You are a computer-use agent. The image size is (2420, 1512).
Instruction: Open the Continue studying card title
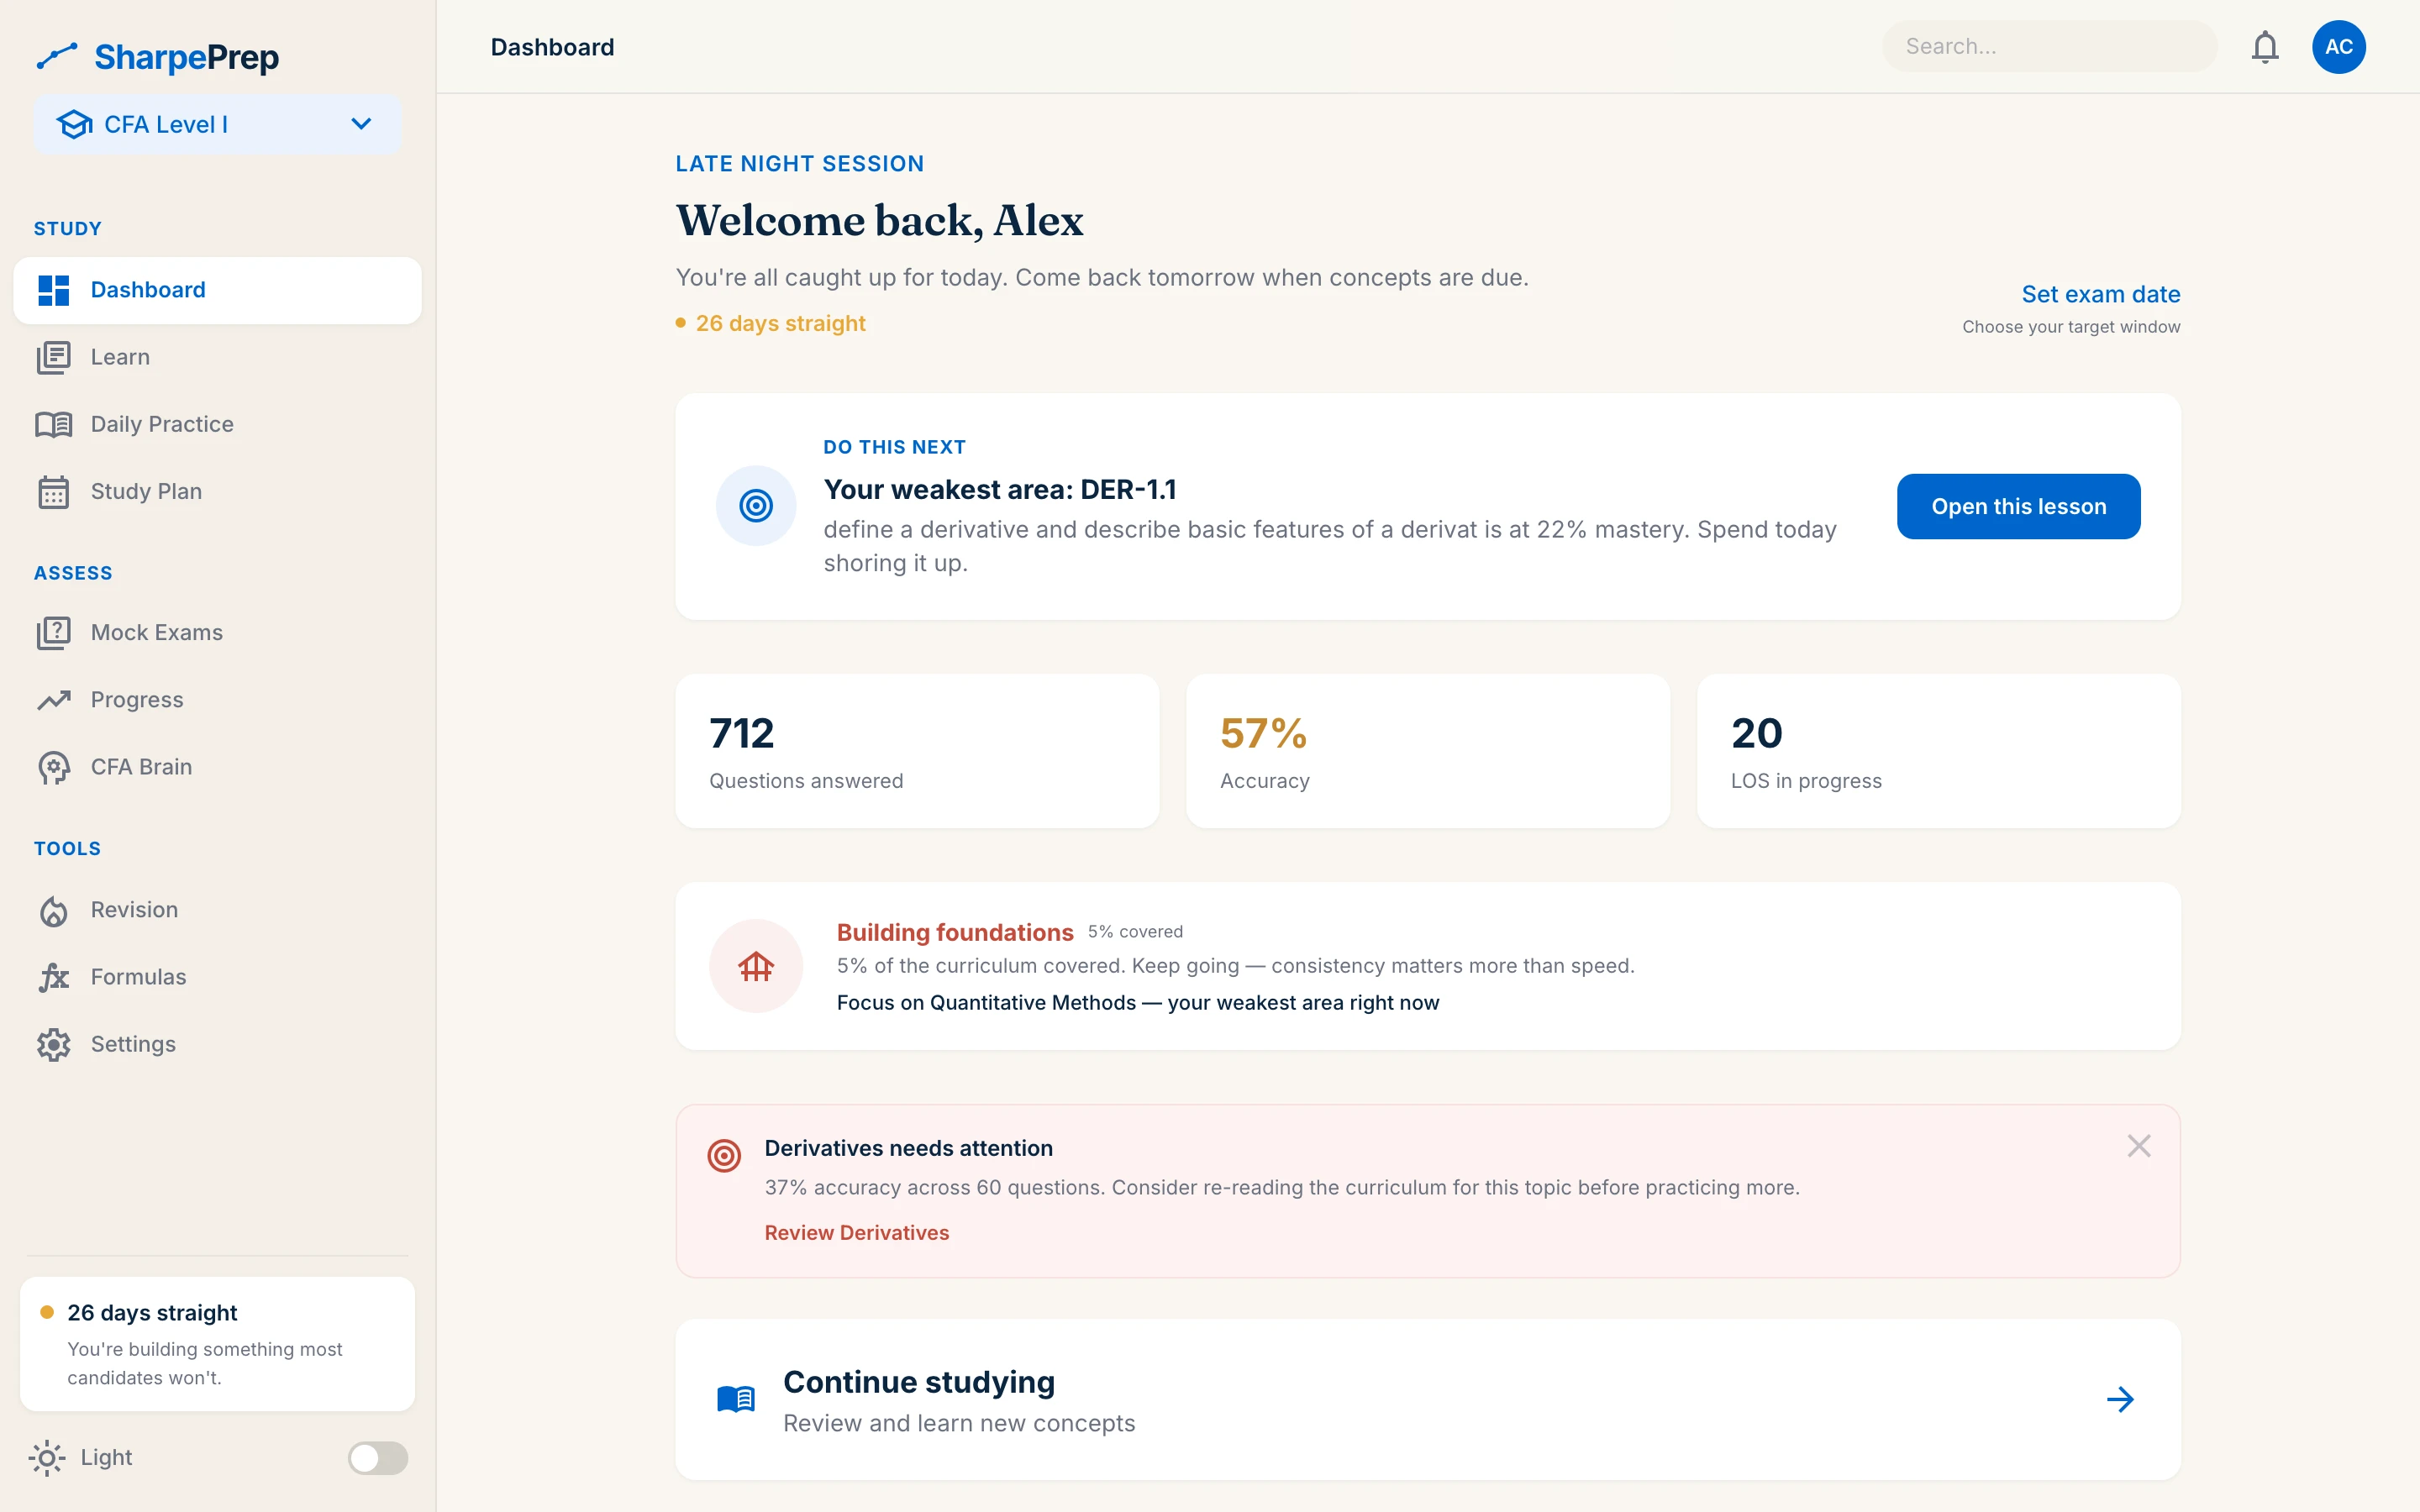(919, 1382)
